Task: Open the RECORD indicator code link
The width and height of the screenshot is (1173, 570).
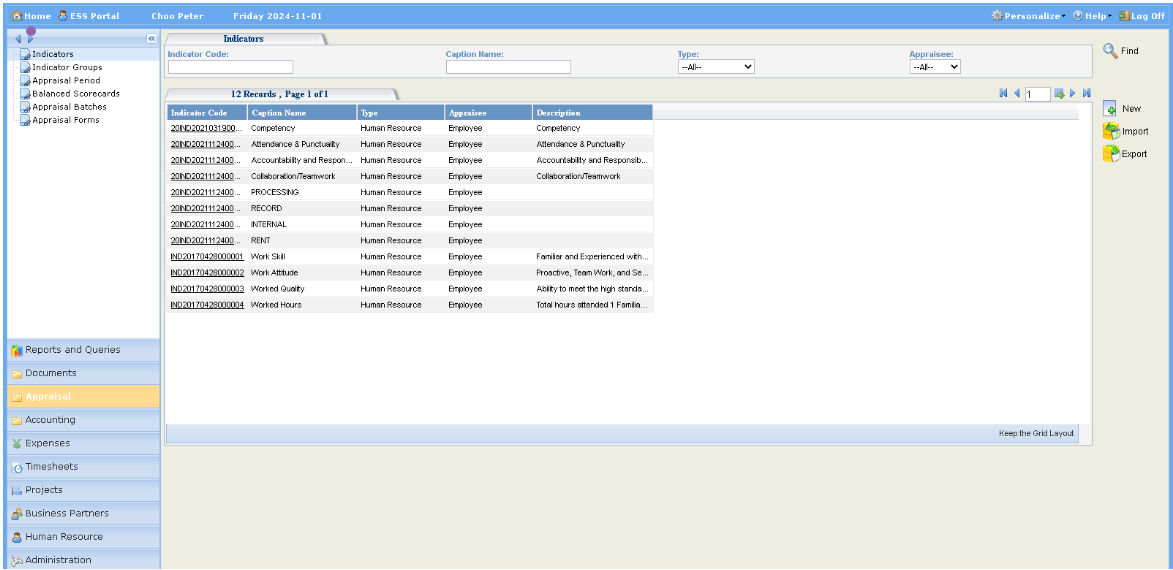Action: 207,209
